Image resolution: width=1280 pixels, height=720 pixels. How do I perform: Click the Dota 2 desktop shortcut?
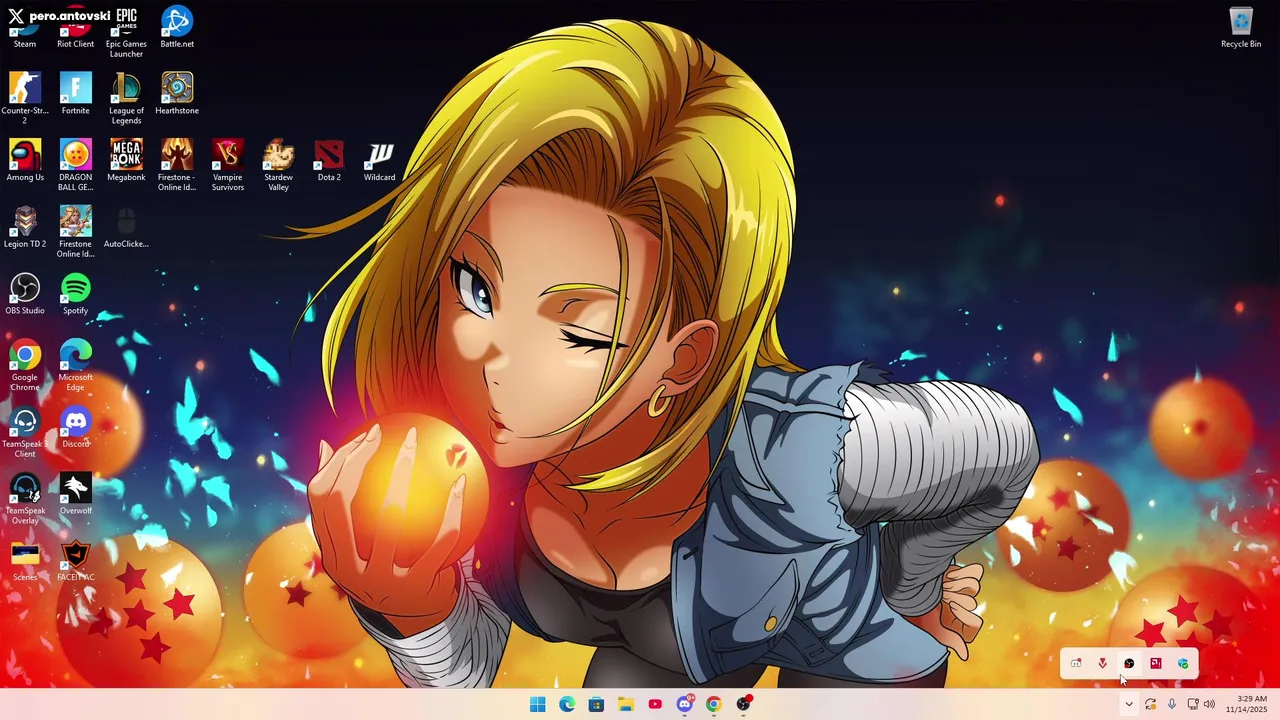coord(329,160)
